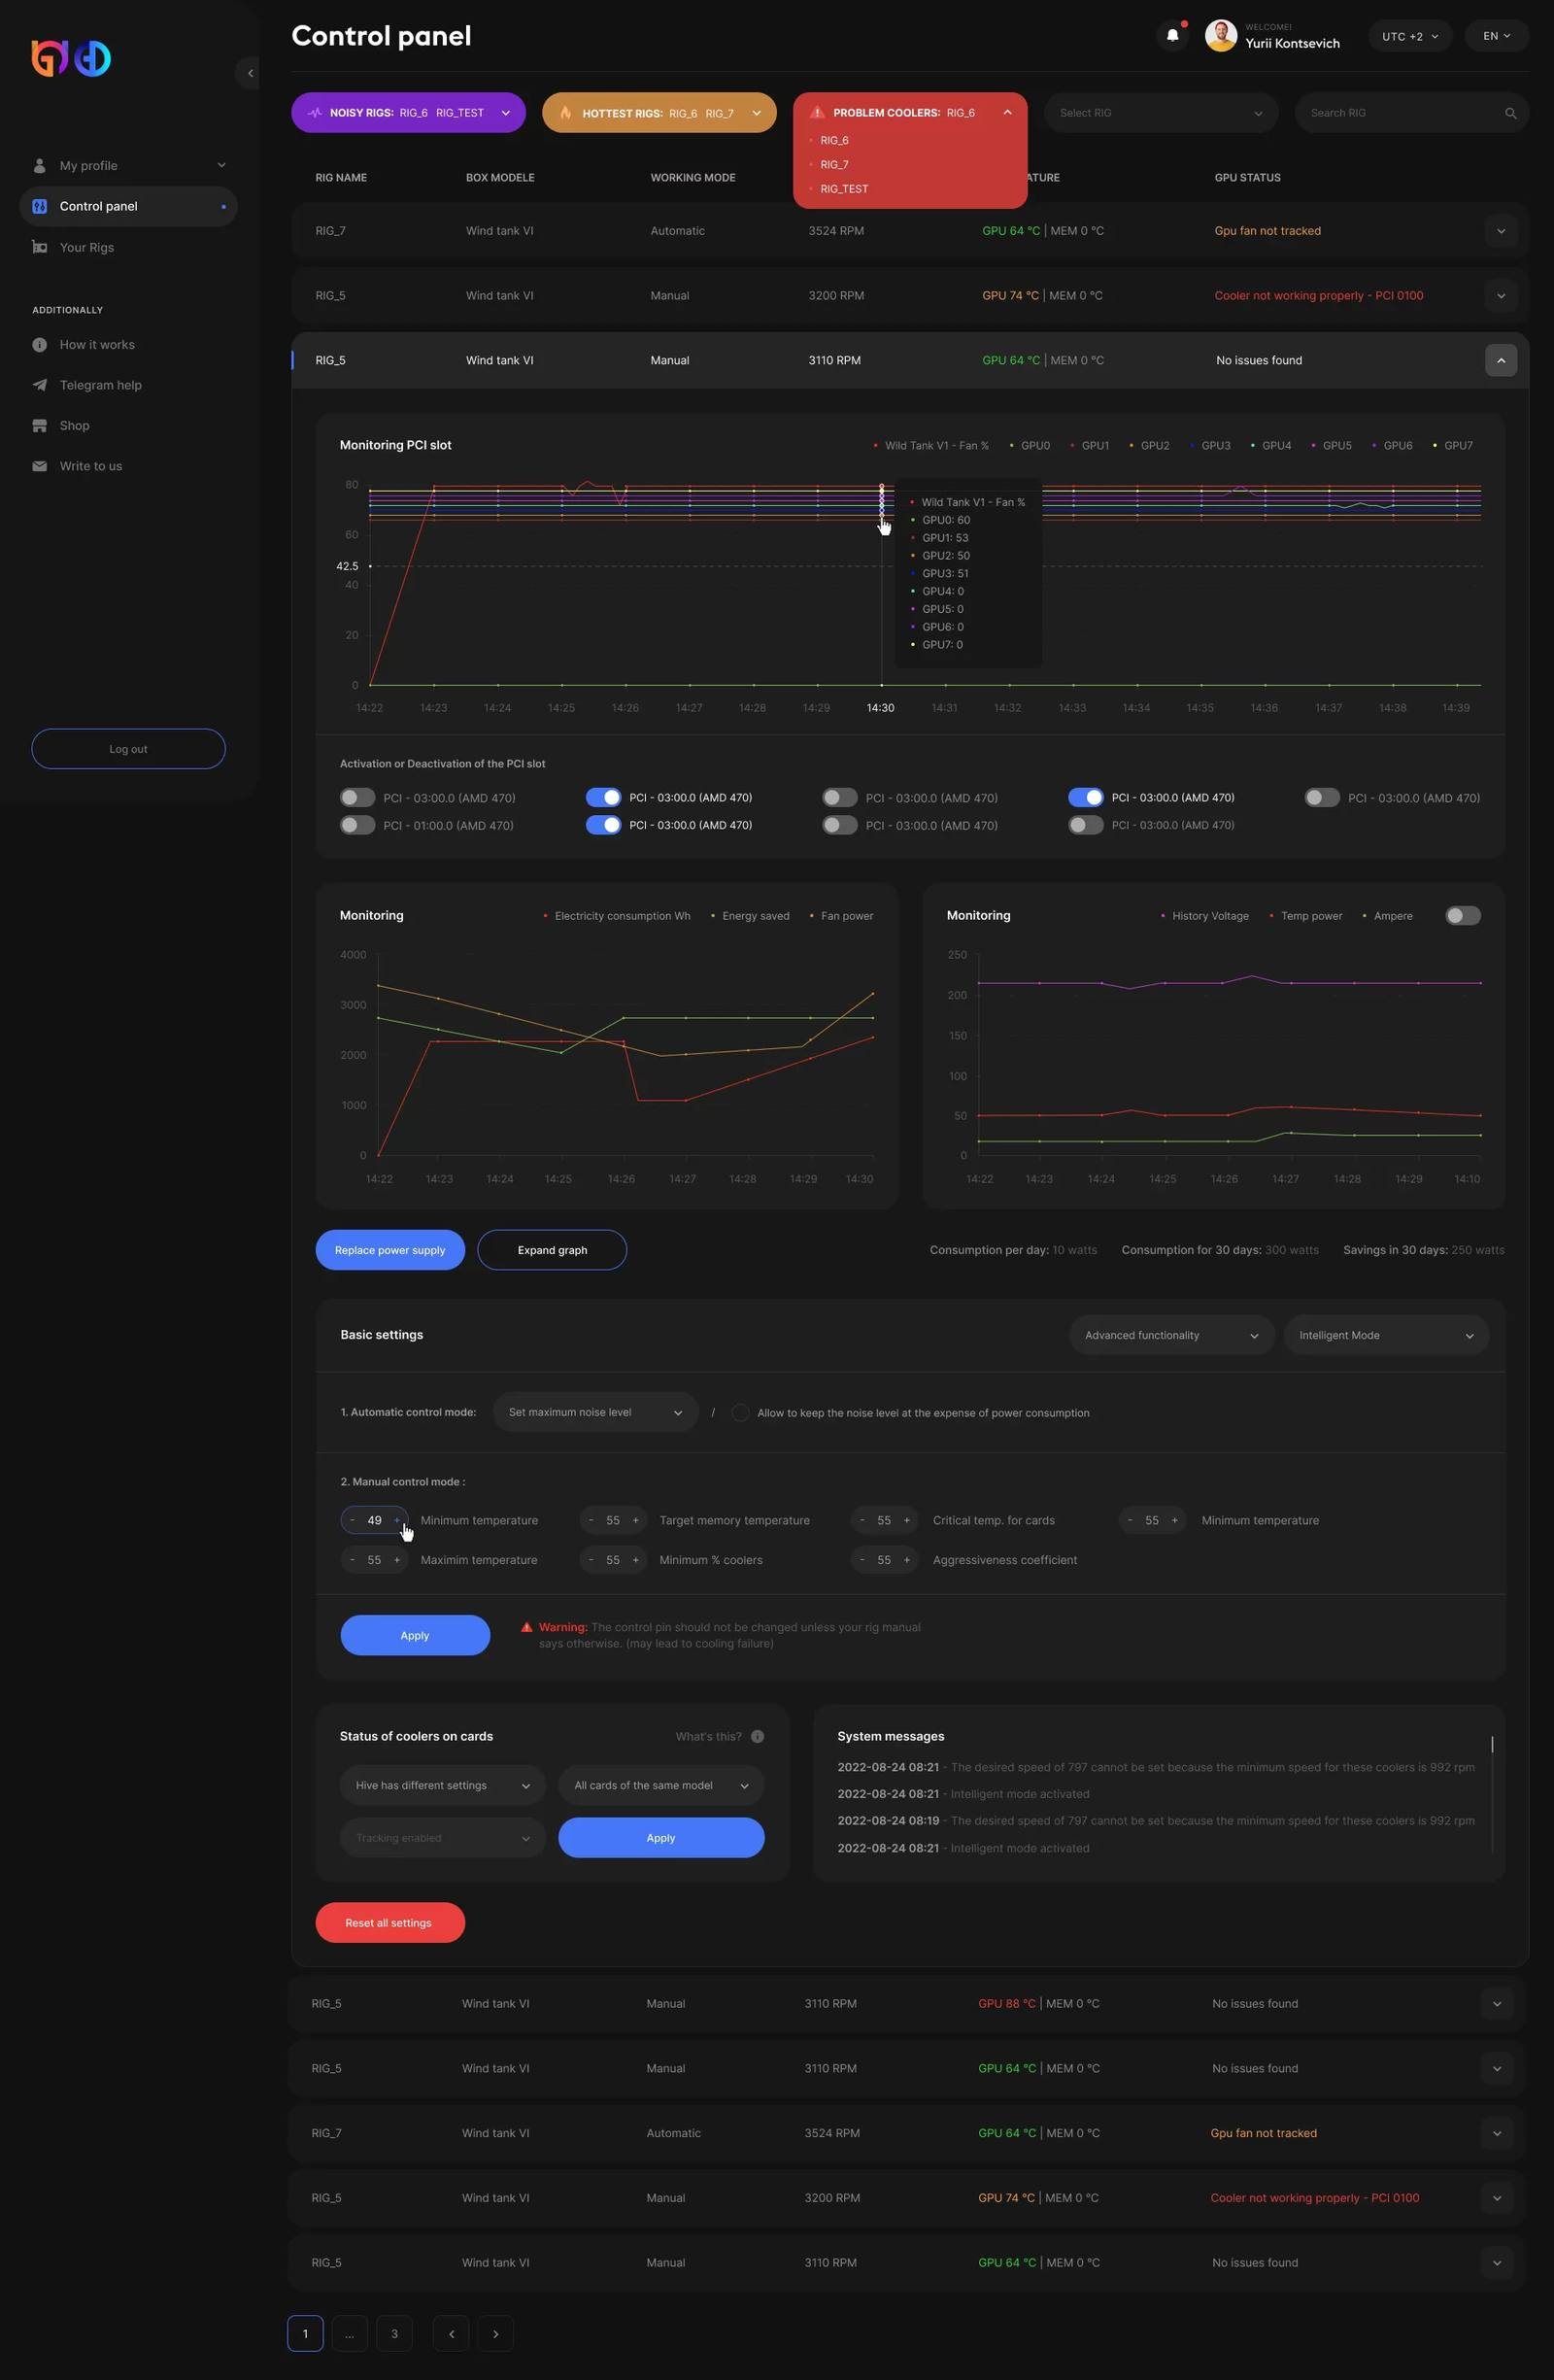Open the EN language dropdown

pyautogui.click(x=1497, y=36)
